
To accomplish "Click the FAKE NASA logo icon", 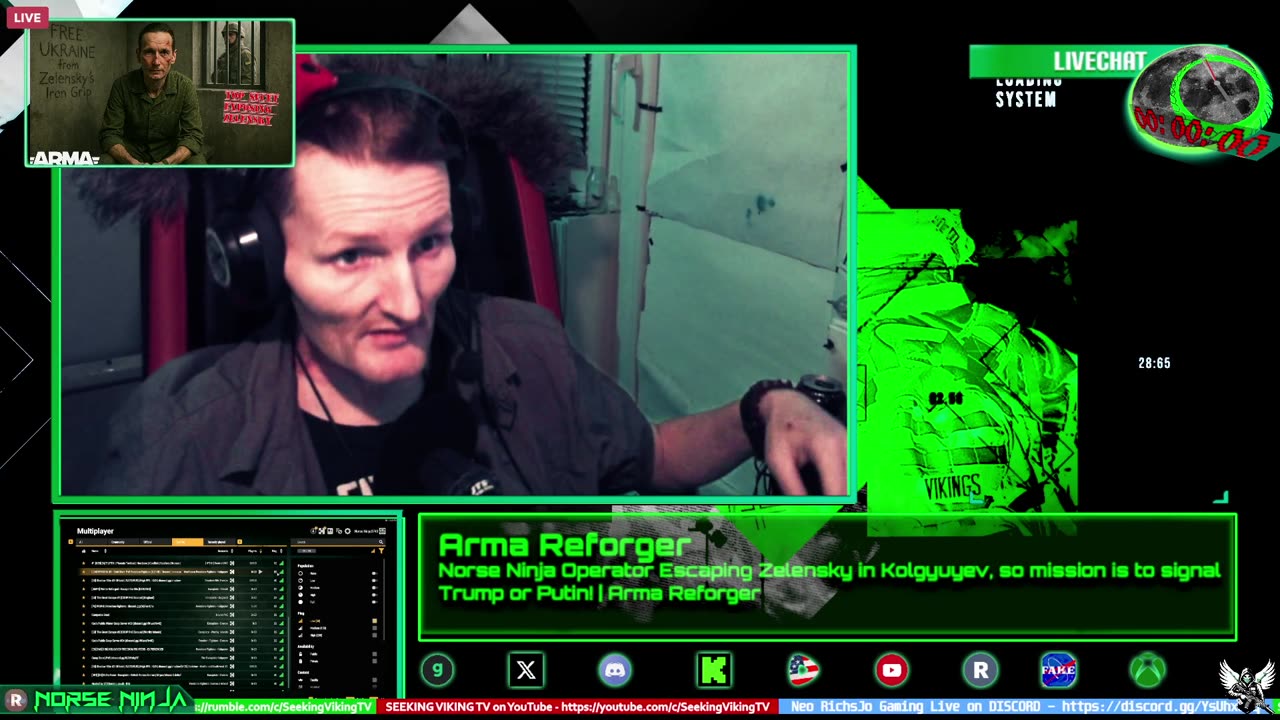I will (1058, 670).
